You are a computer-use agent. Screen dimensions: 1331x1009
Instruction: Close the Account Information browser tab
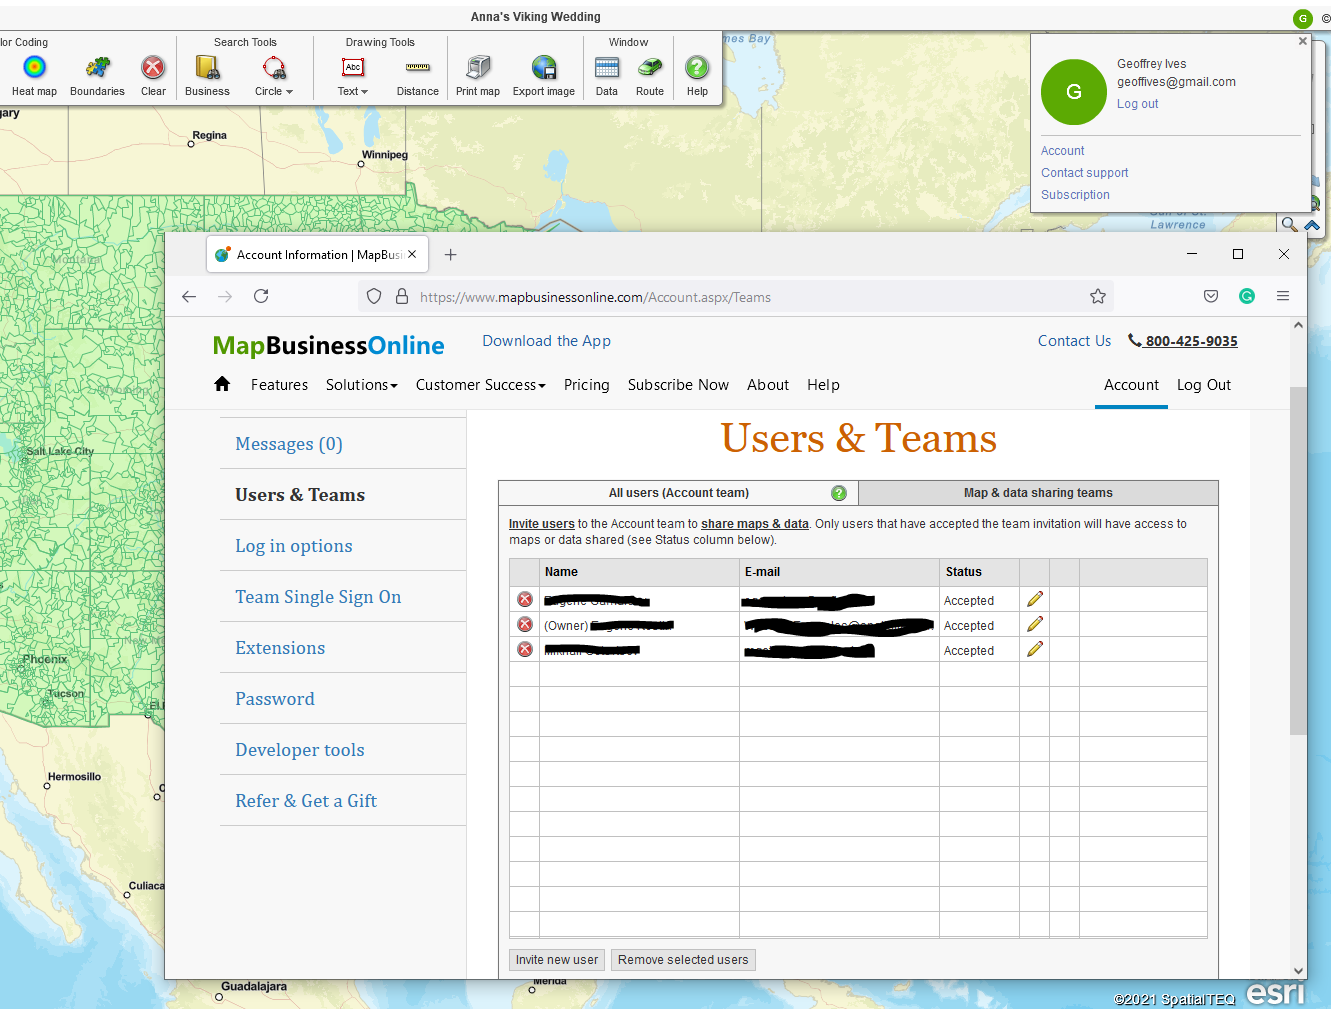tap(412, 254)
